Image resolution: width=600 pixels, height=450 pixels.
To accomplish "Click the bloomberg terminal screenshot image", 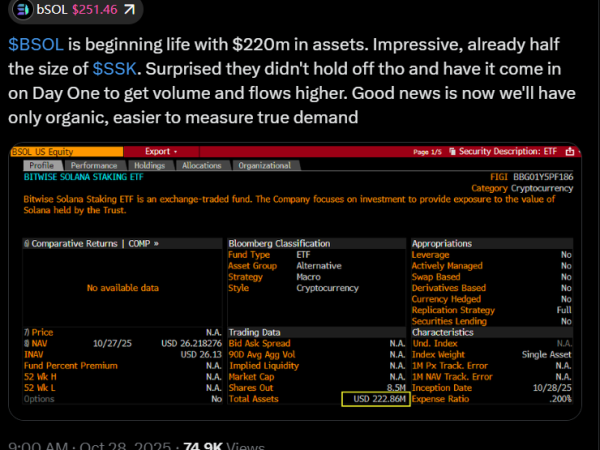I will click(295, 281).
